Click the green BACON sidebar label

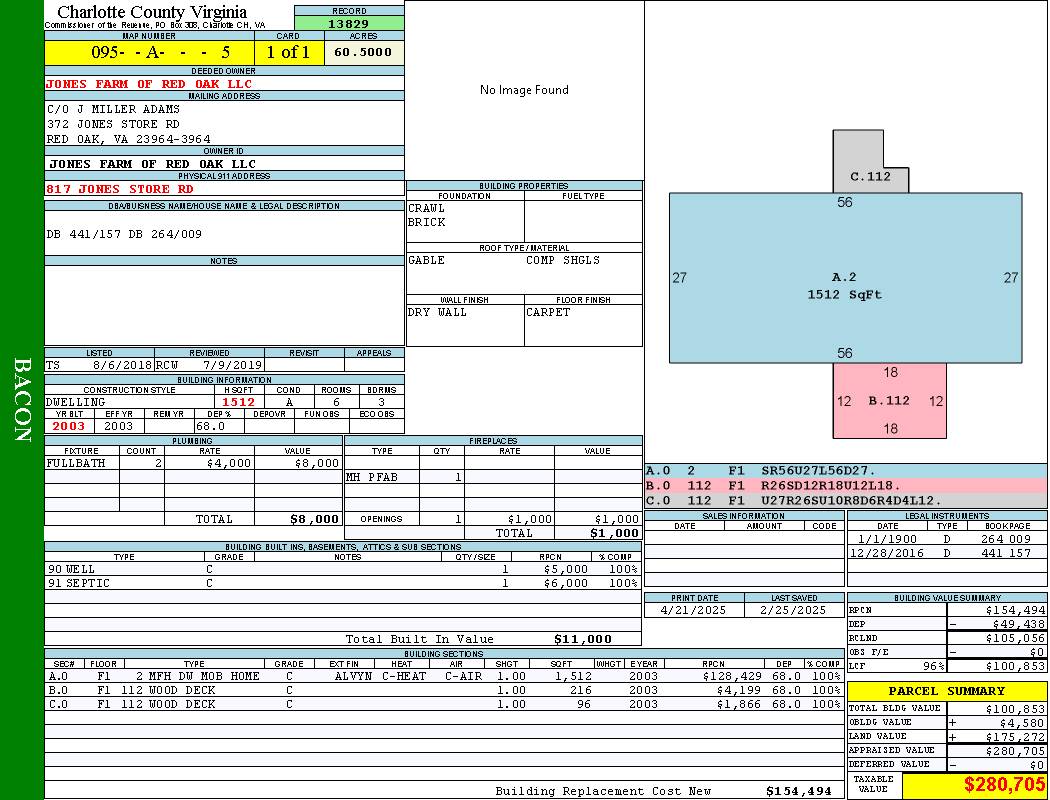pos(22,400)
